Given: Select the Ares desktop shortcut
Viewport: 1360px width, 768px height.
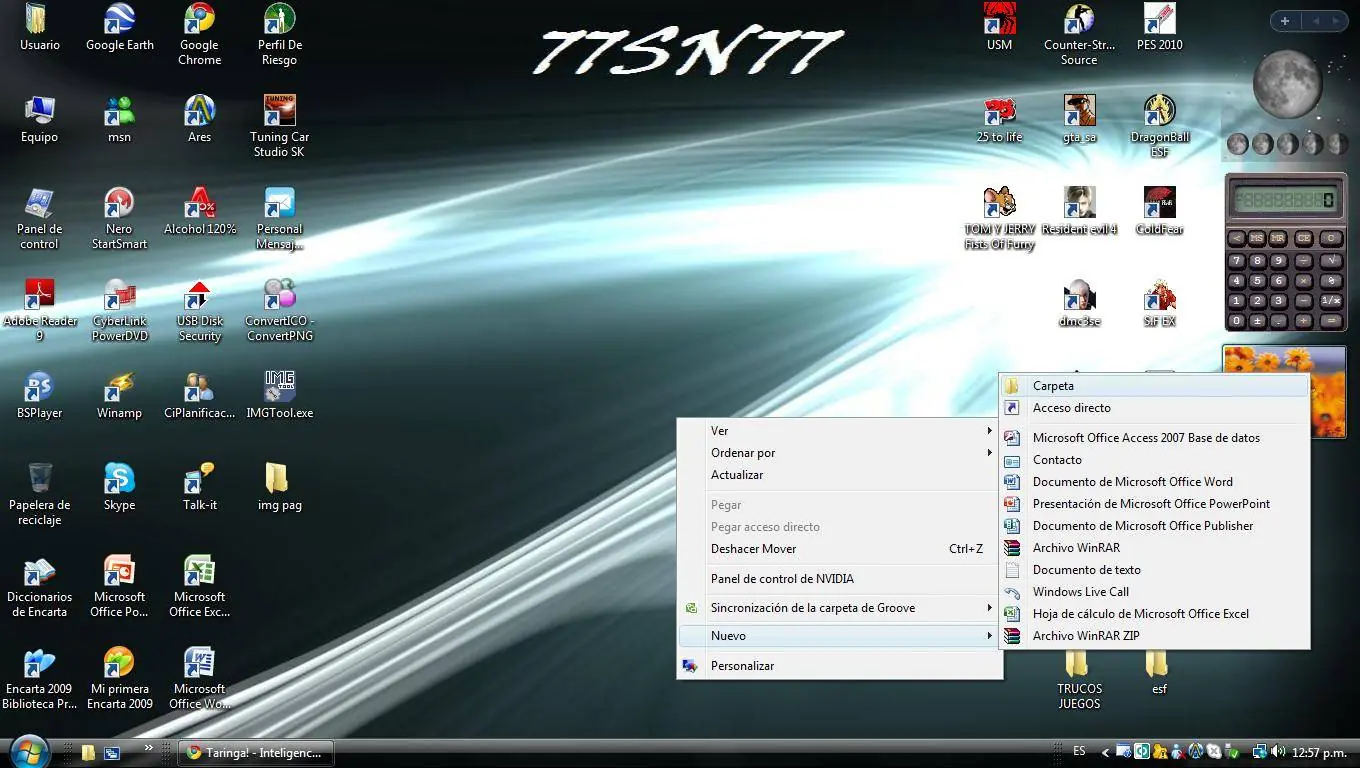Looking at the screenshot, I should (199, 119).
